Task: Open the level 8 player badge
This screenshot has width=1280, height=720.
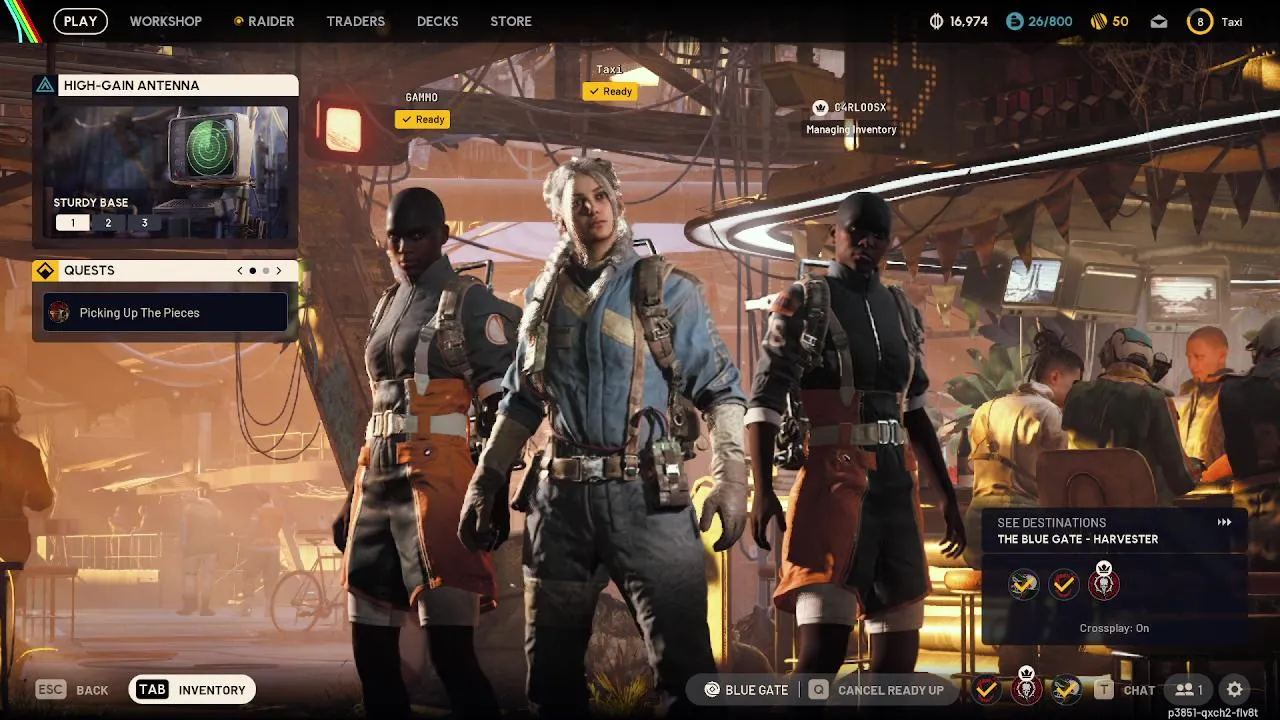Action: (x=1200, y=21)
